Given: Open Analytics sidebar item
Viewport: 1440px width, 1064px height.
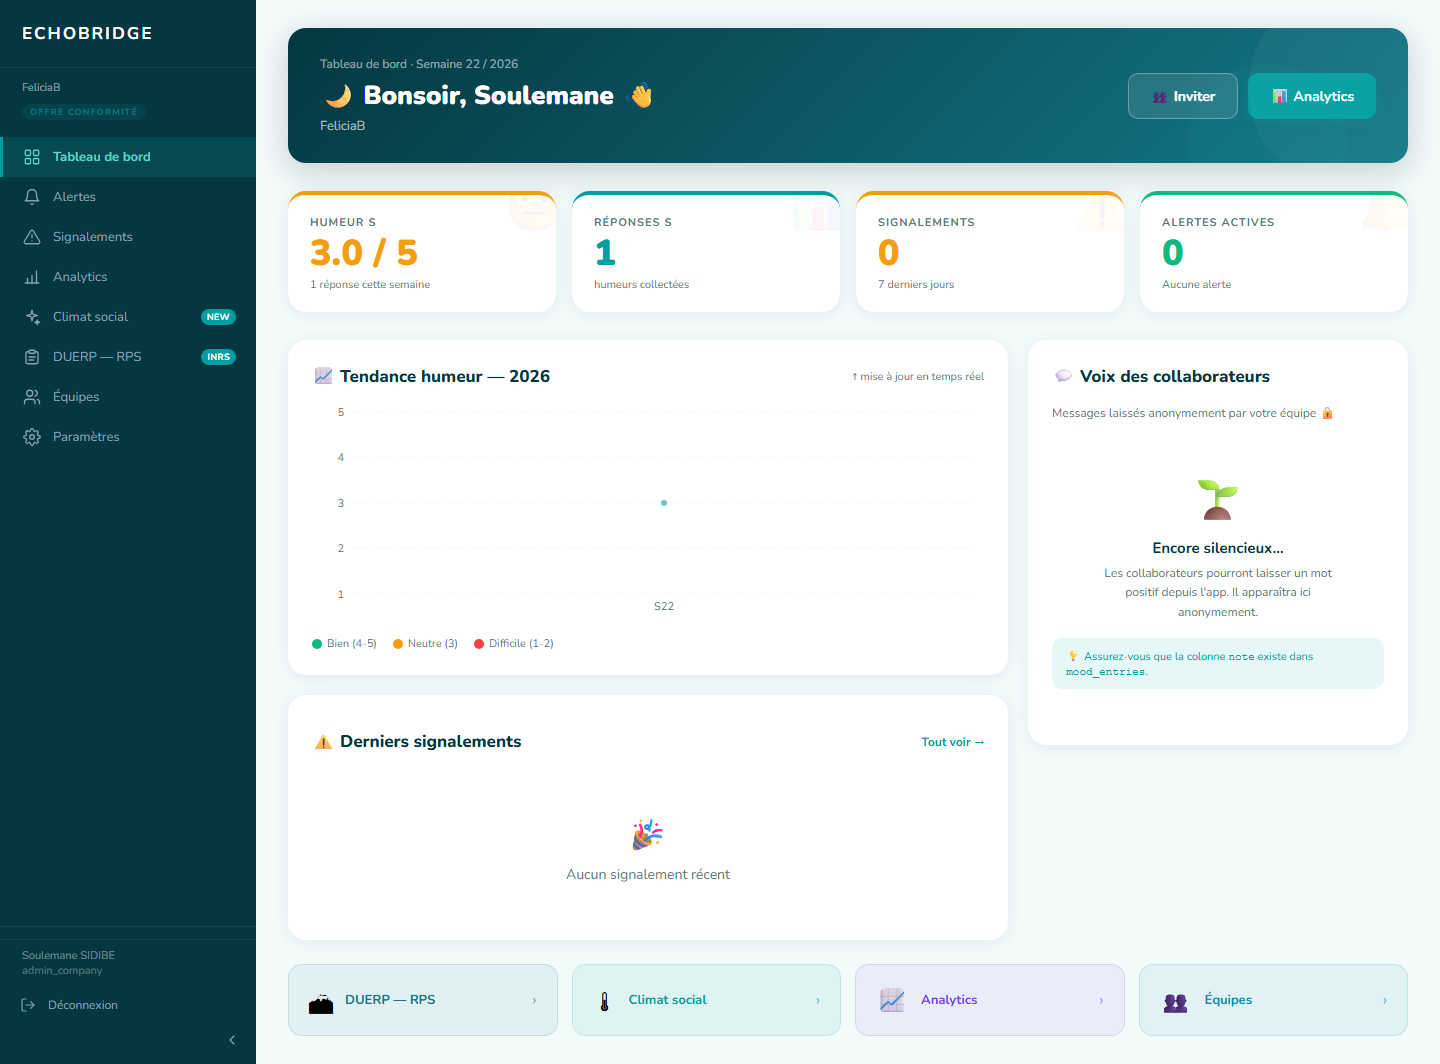Looking at the screenshot, I should [x=128, y=277].
